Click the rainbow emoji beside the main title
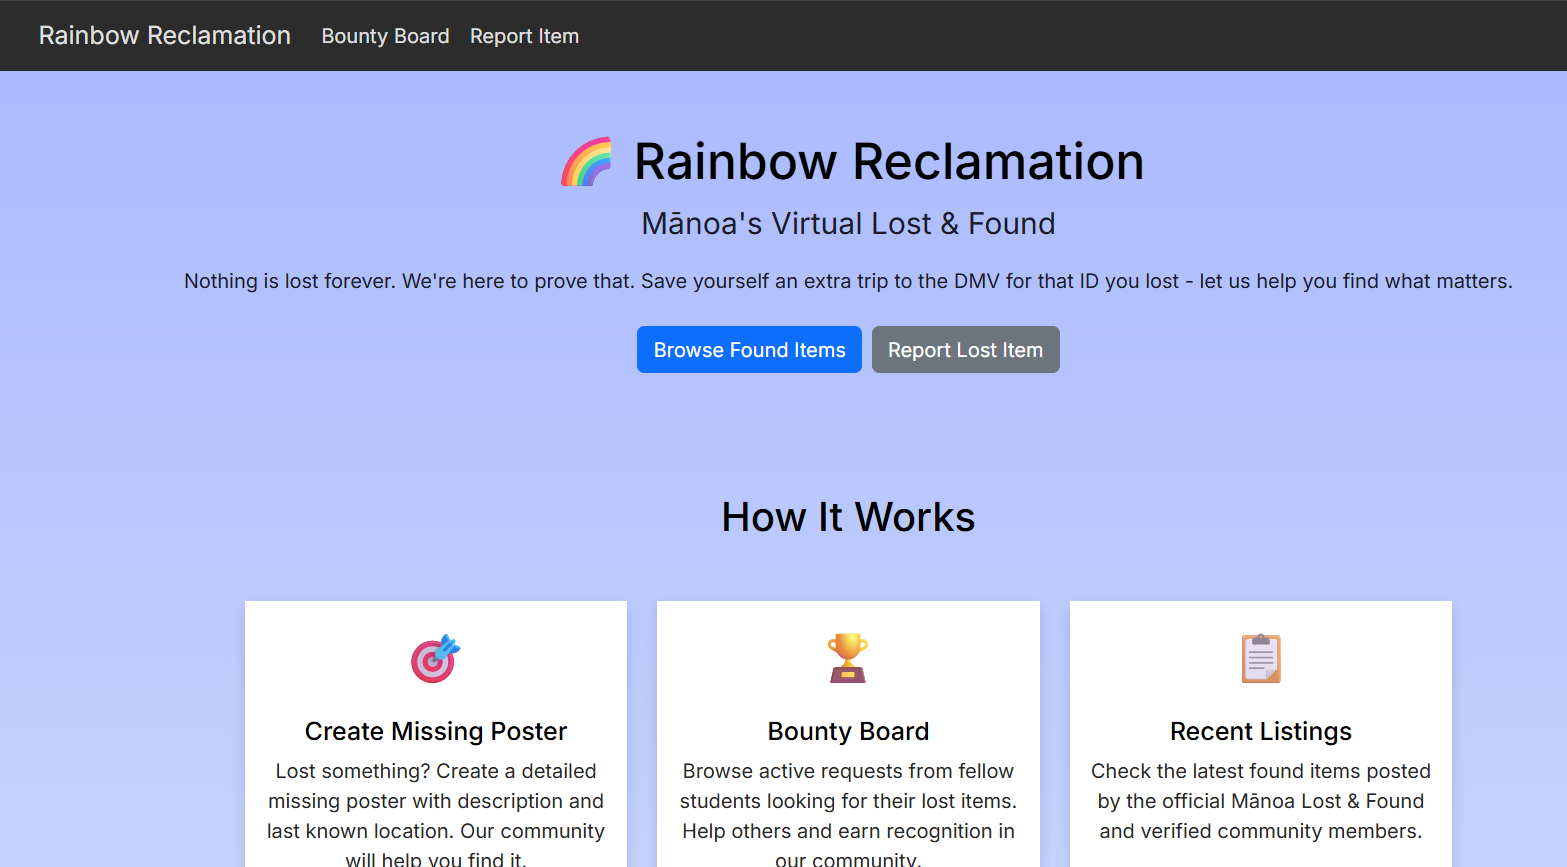 pos(587,162)
